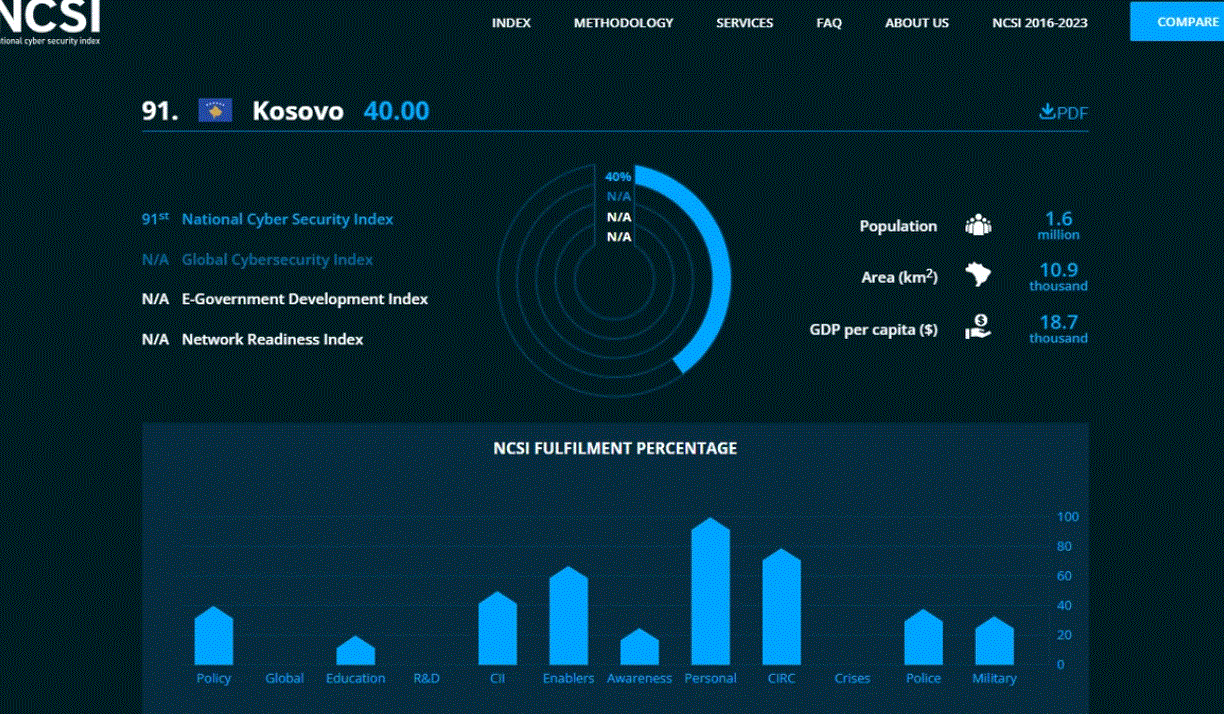The height and width of the screenshot is (714, 1224).
Task: Open the FAQ page
Action: coord(829,23)
